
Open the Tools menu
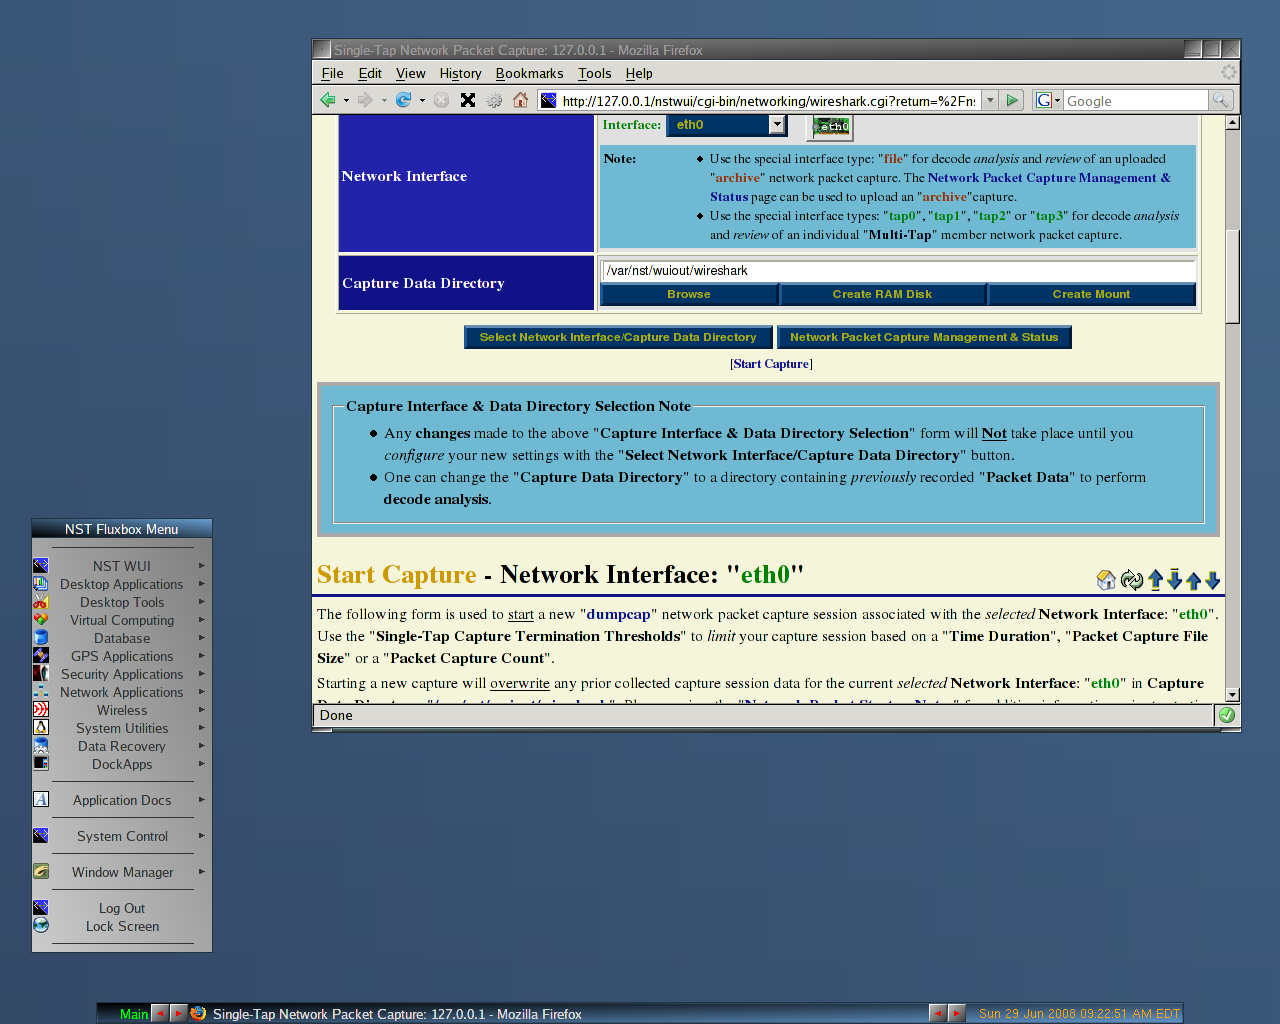(x=594, y=73)
